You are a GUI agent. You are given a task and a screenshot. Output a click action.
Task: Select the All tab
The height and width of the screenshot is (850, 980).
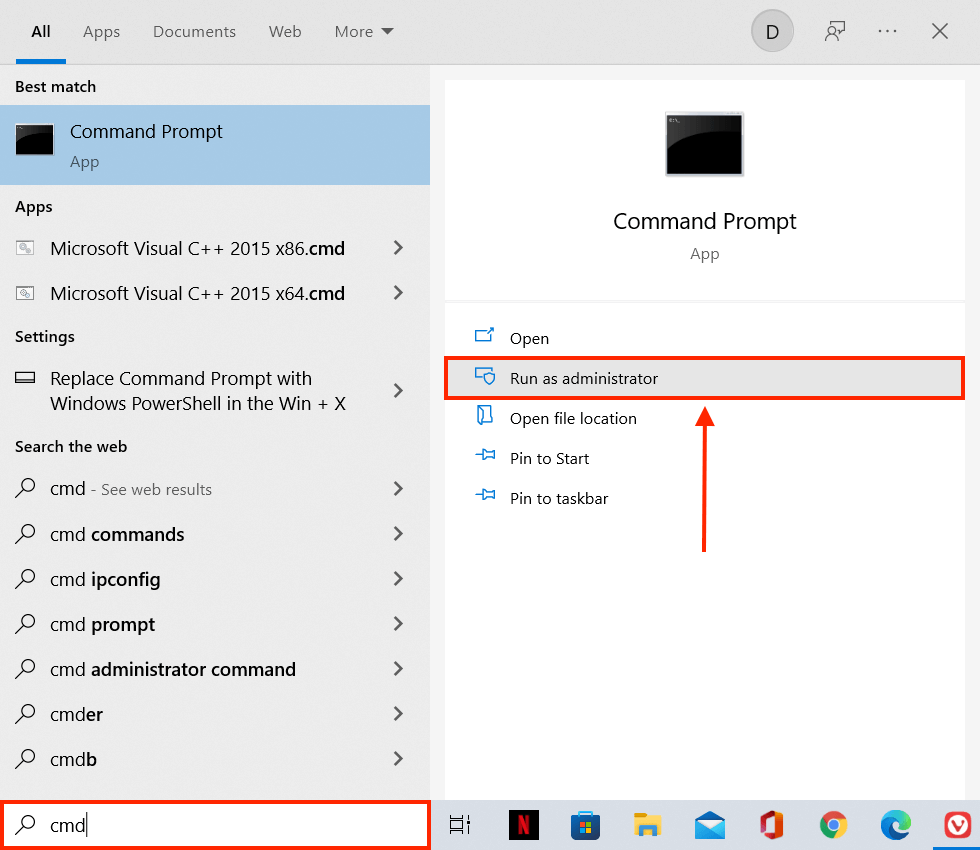41,31
